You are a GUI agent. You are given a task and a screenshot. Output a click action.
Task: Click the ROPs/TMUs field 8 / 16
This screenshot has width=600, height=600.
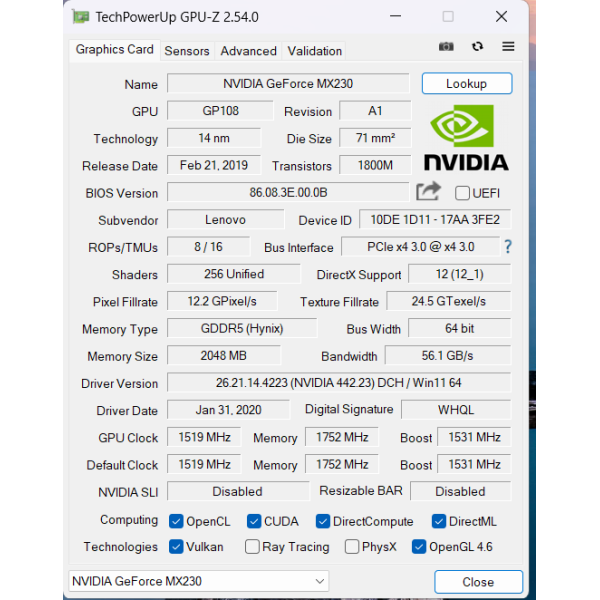(209, 246)
